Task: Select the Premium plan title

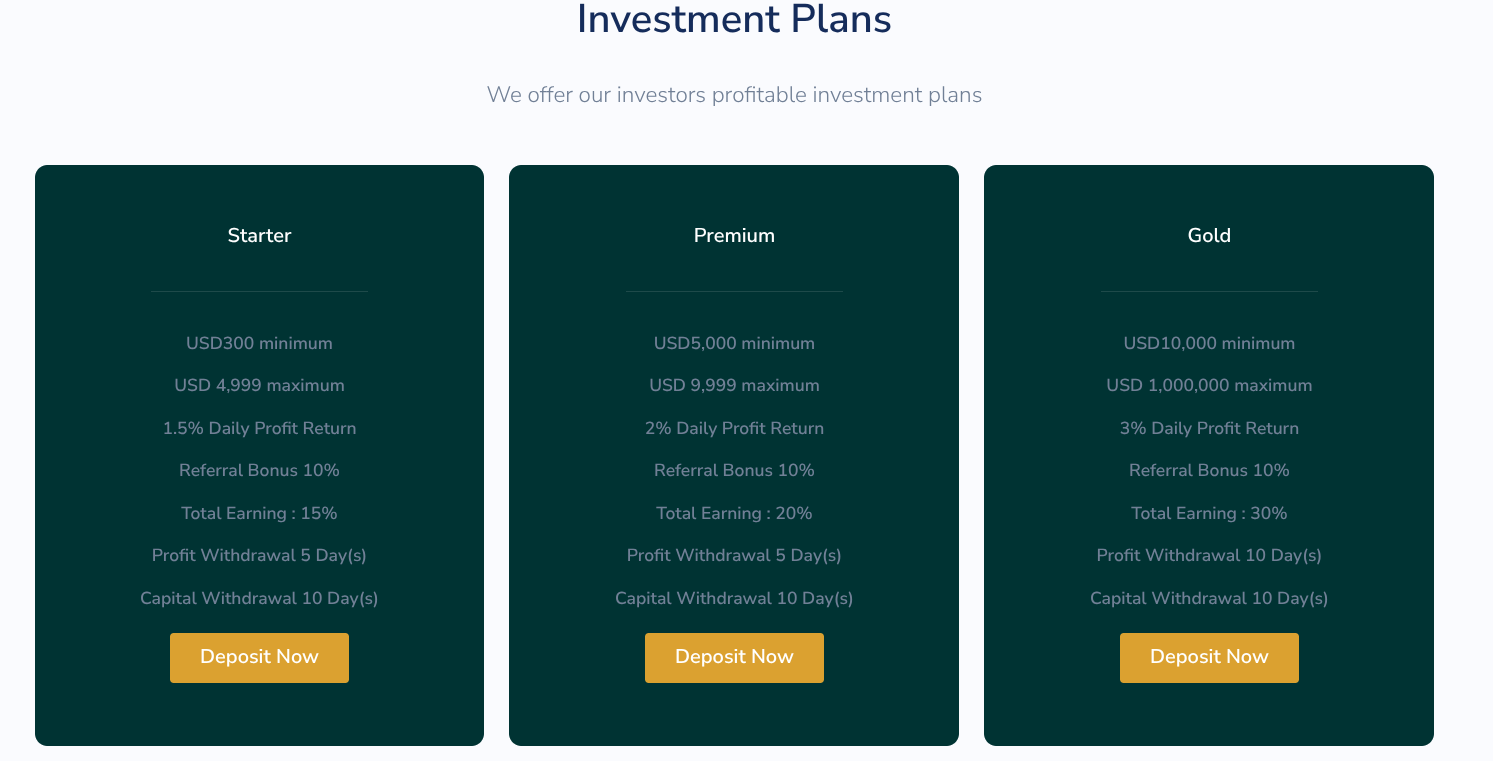Action: pyautogui.click(x=734, y=236)
